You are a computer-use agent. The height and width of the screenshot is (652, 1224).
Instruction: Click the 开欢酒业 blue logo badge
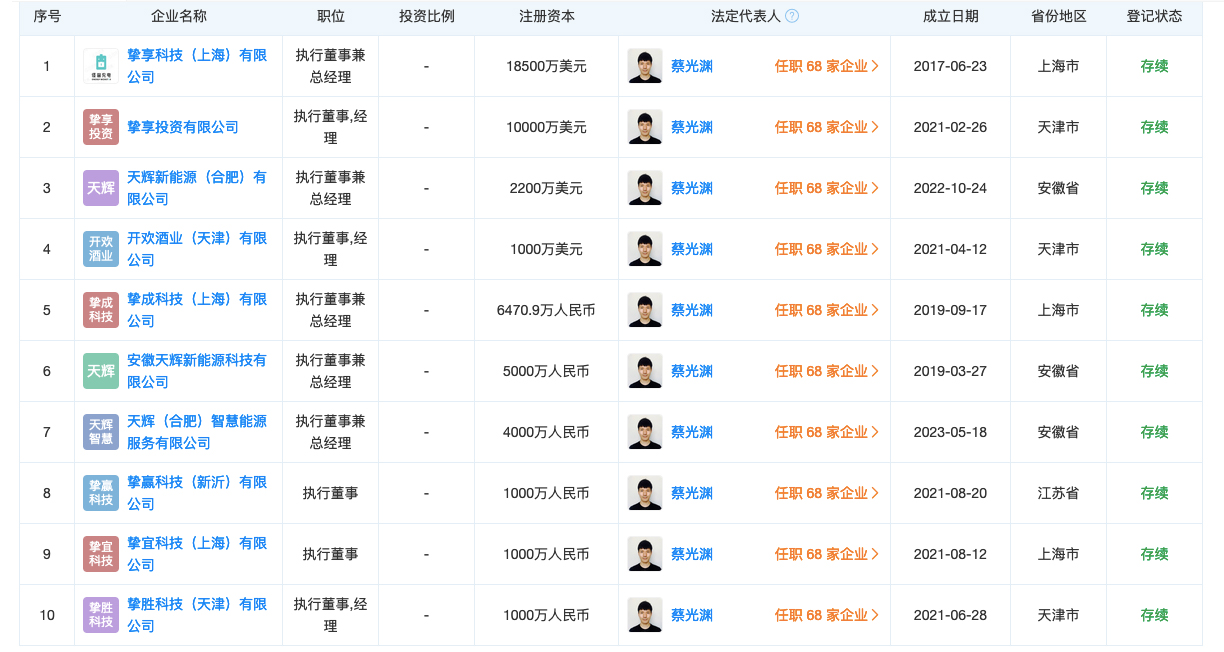101,249
